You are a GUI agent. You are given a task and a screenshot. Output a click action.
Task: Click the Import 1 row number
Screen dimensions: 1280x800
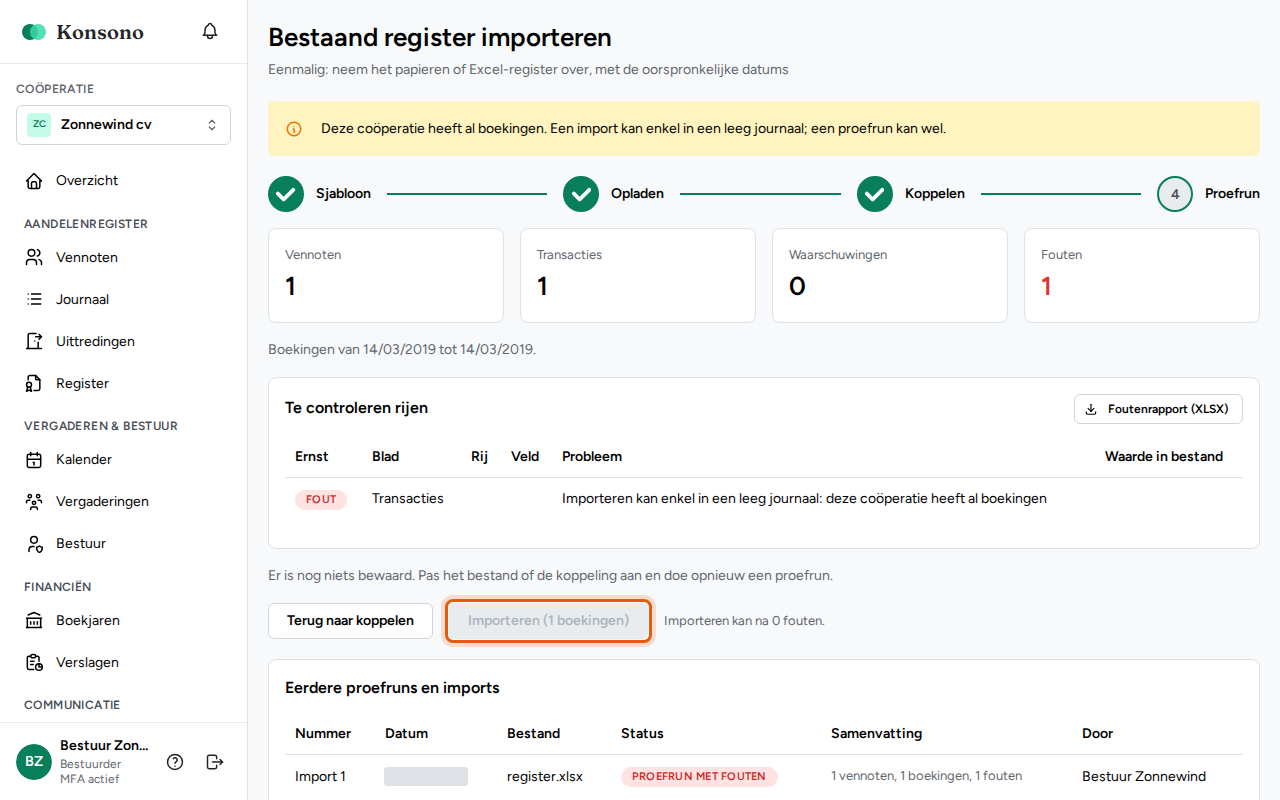(x=320, y=776)
